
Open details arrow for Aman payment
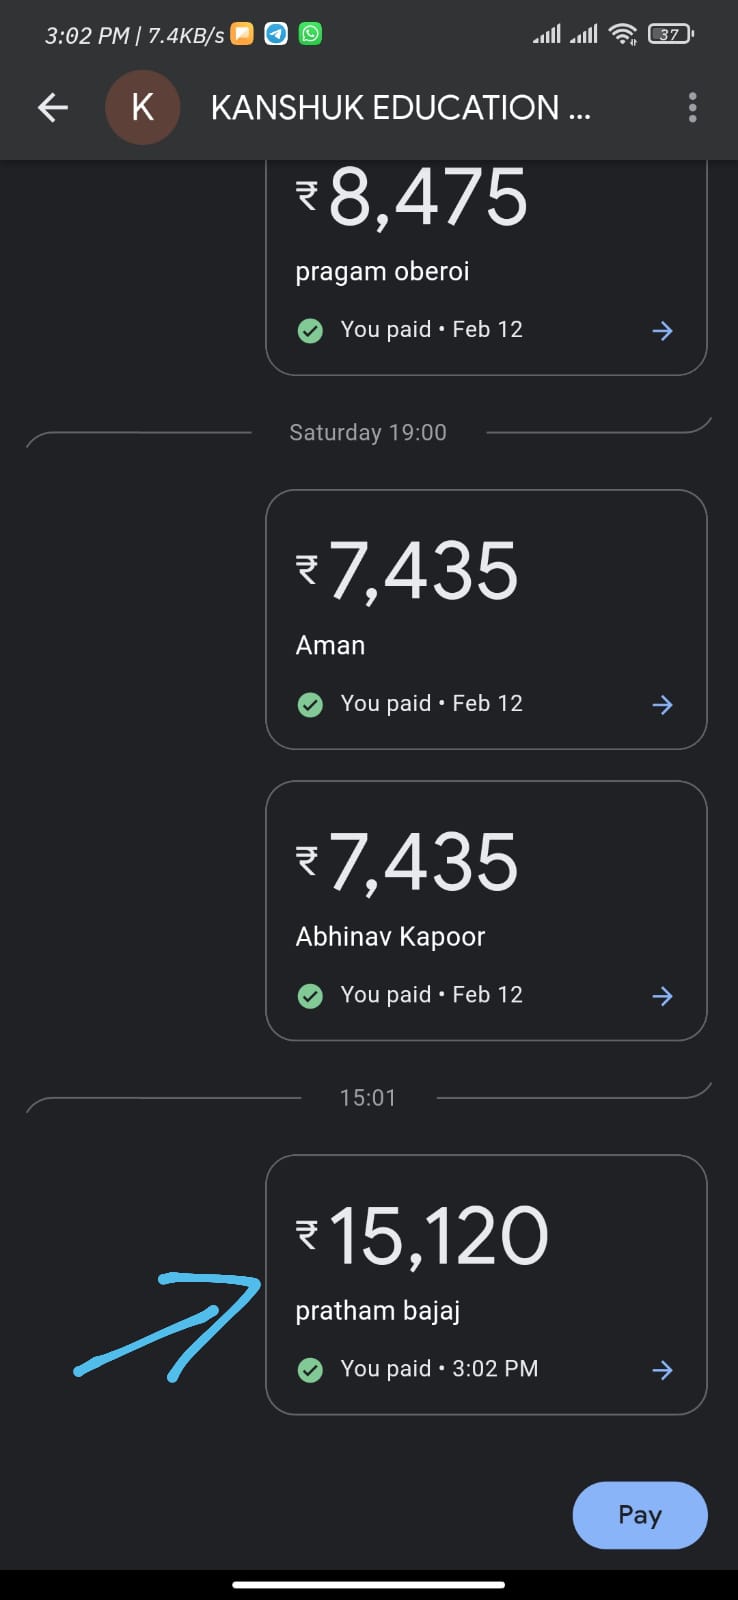(662, 705)
